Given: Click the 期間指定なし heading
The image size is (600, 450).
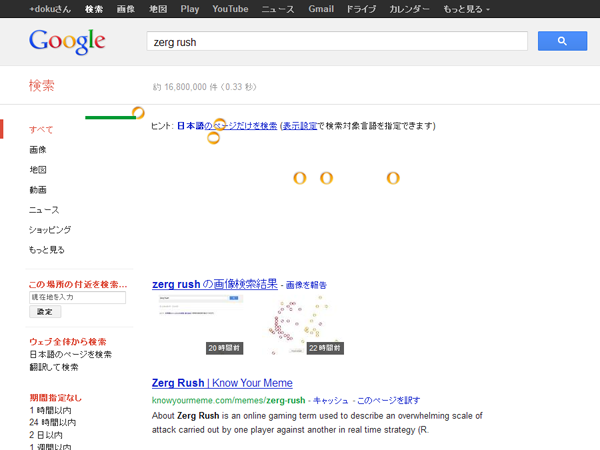Looking at the screenshot, I should (x=55, y=398).
